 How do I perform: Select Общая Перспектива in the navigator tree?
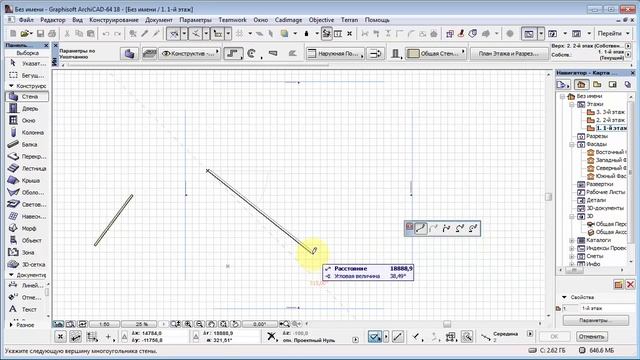tap(607, 224)
